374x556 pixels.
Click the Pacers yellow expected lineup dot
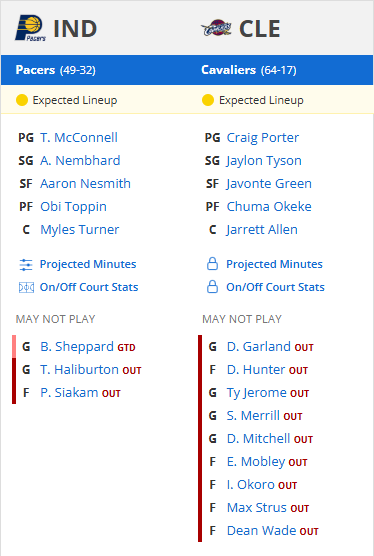(22, 100)
